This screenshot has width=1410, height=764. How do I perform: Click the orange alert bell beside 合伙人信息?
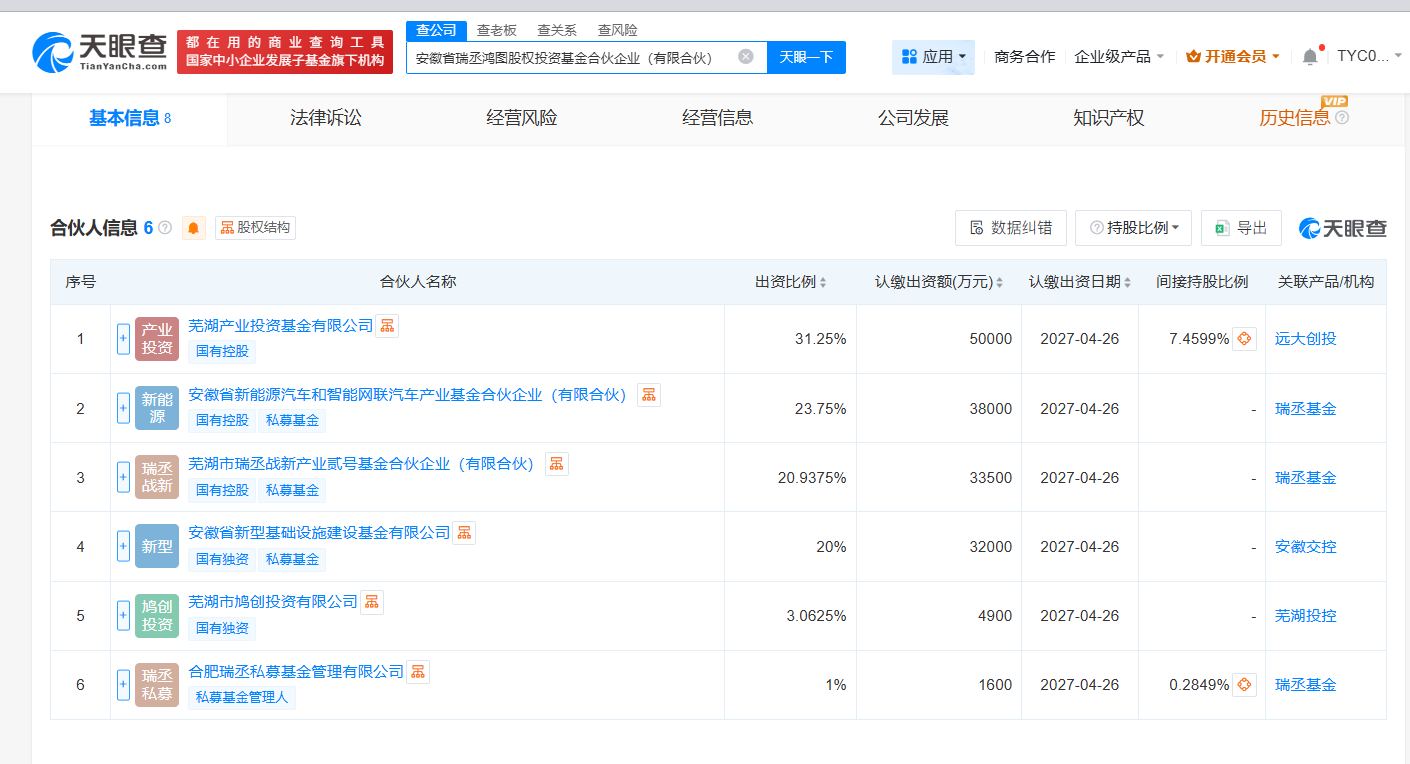tap(193, 228)
